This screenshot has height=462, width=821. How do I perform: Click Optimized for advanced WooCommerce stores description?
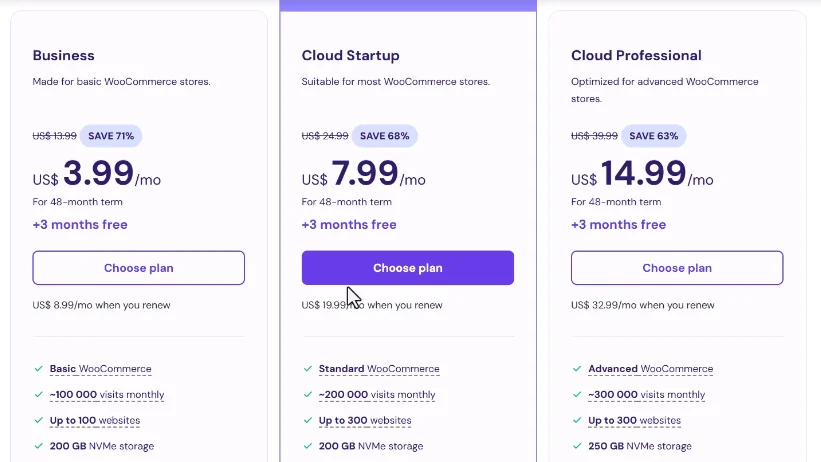tap(664, 90)
